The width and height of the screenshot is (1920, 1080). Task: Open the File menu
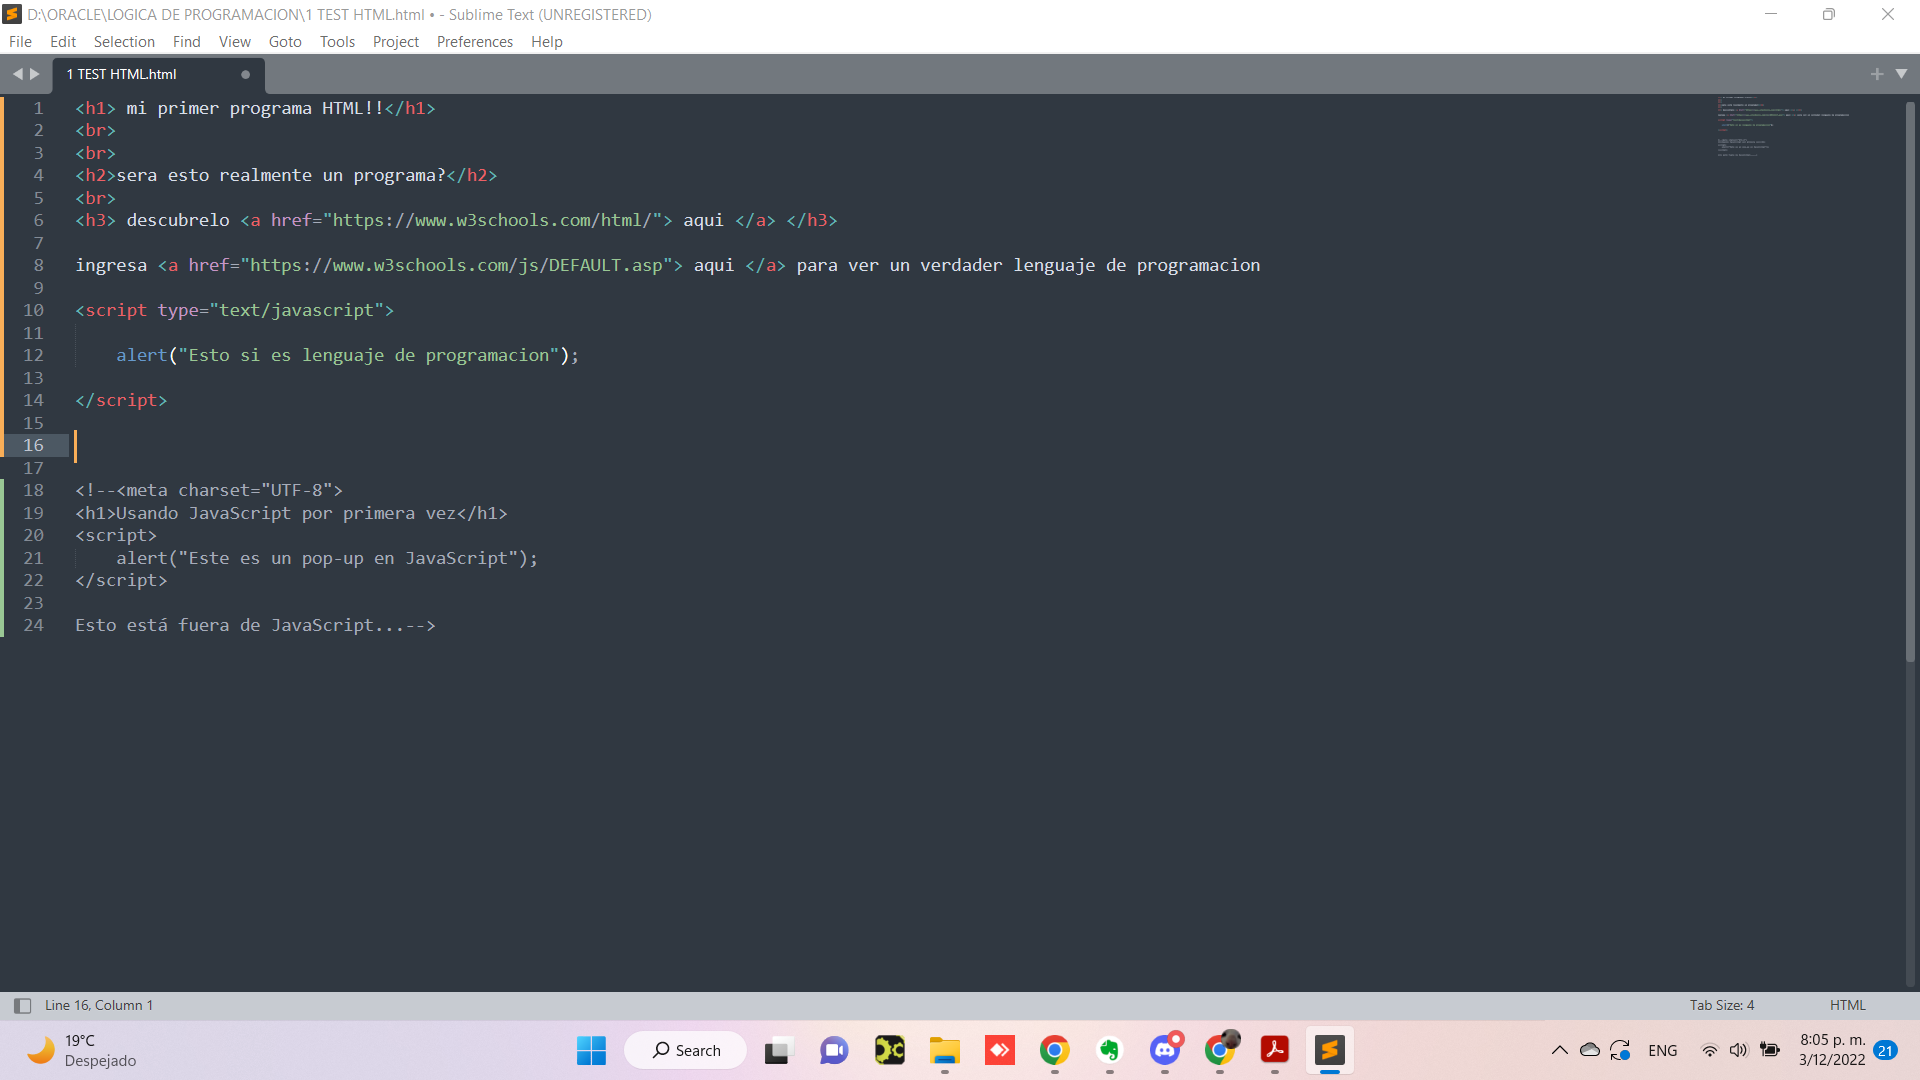click(x=20, y=41)
